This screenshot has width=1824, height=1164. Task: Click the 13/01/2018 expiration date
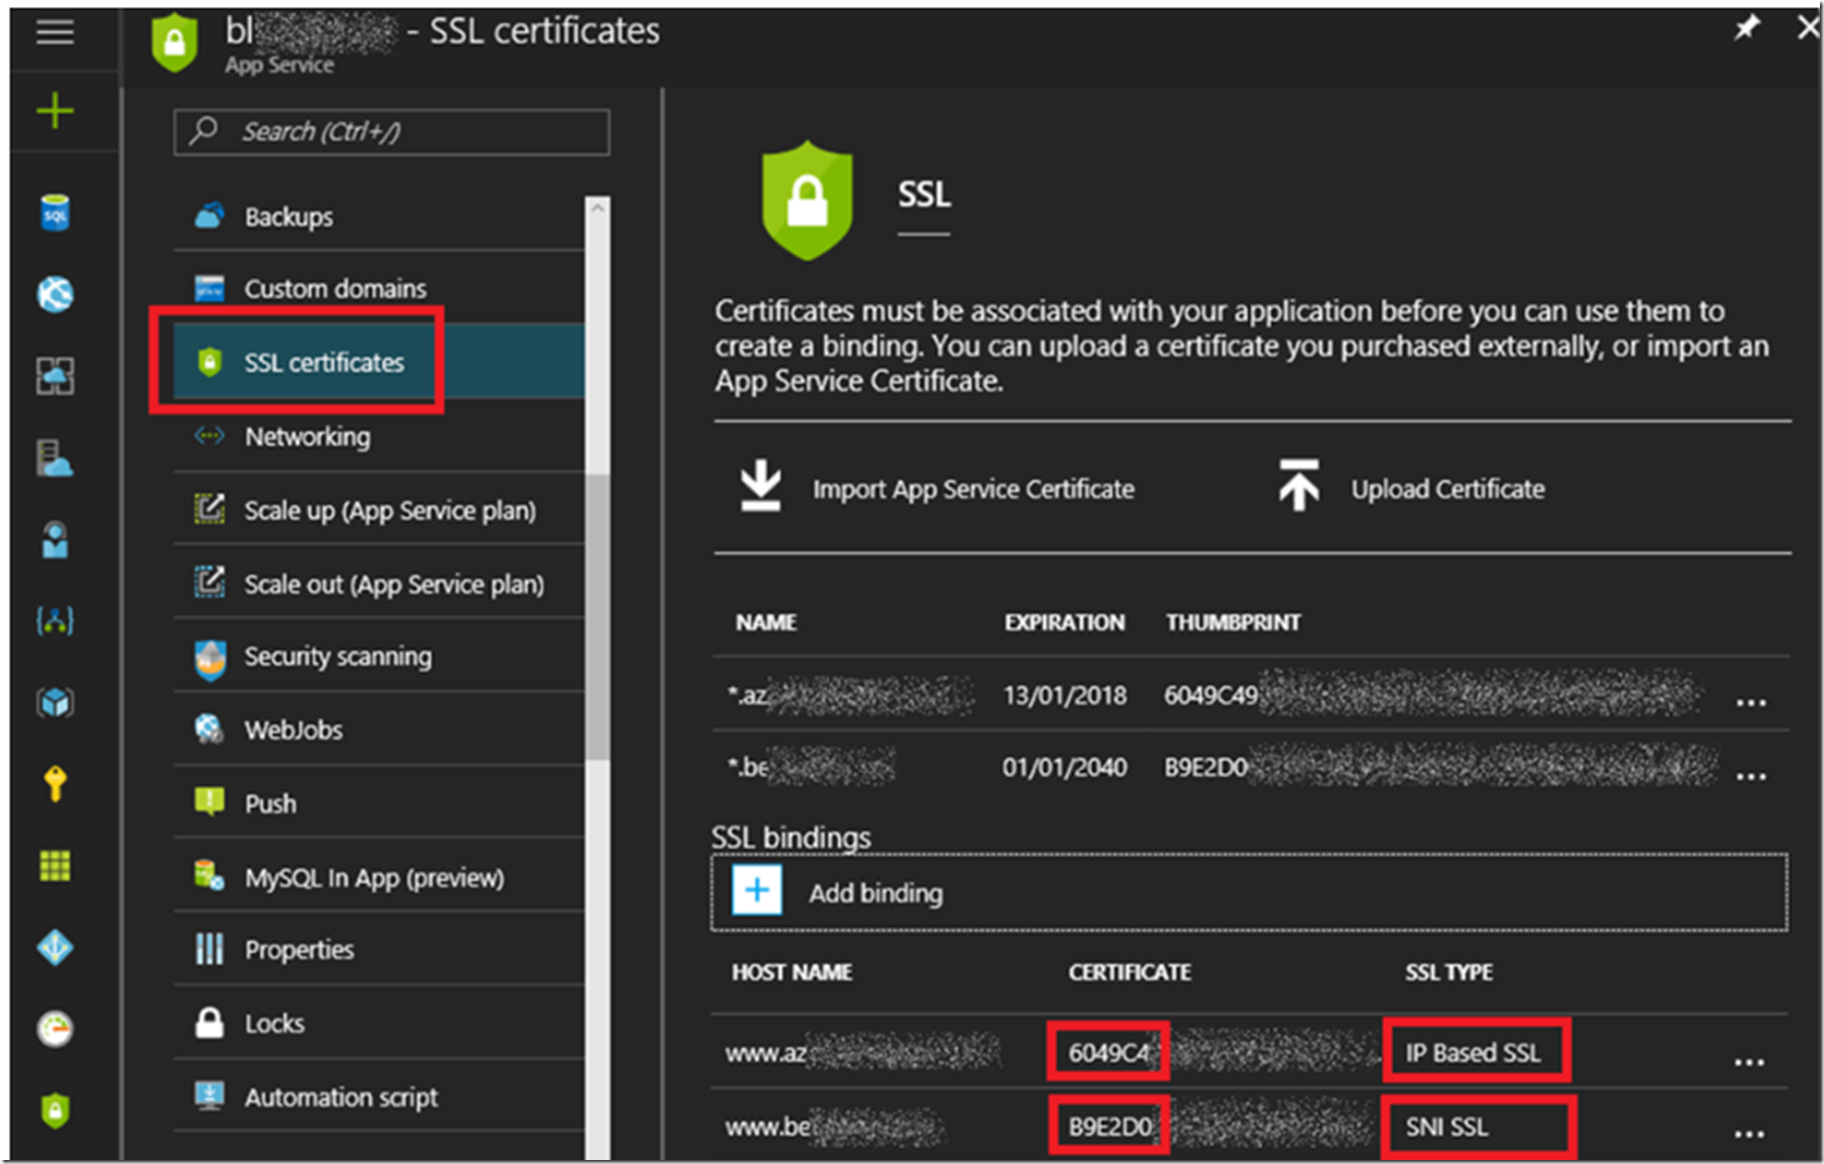(x=1065, y=695)
